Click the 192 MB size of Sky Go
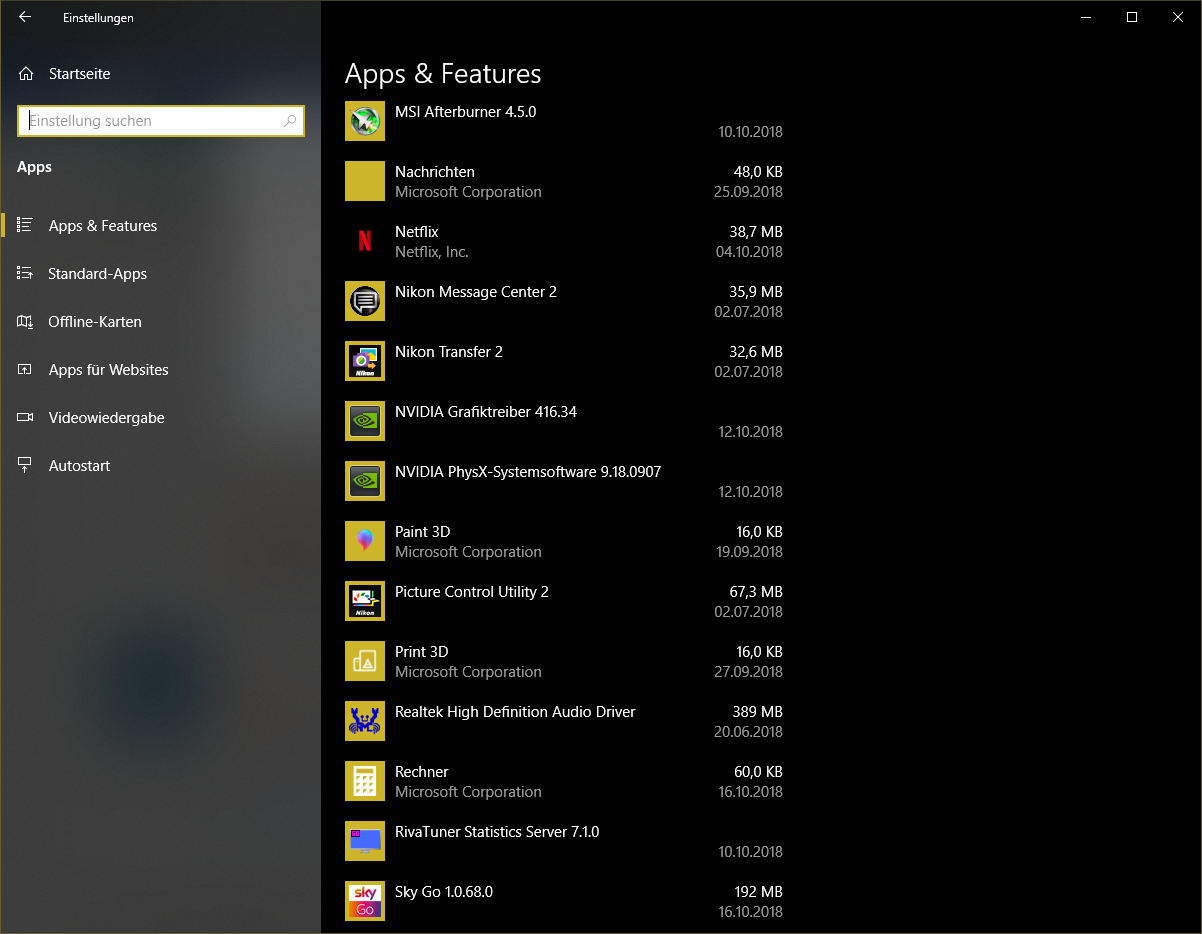1202x934 pixels. 759,892
